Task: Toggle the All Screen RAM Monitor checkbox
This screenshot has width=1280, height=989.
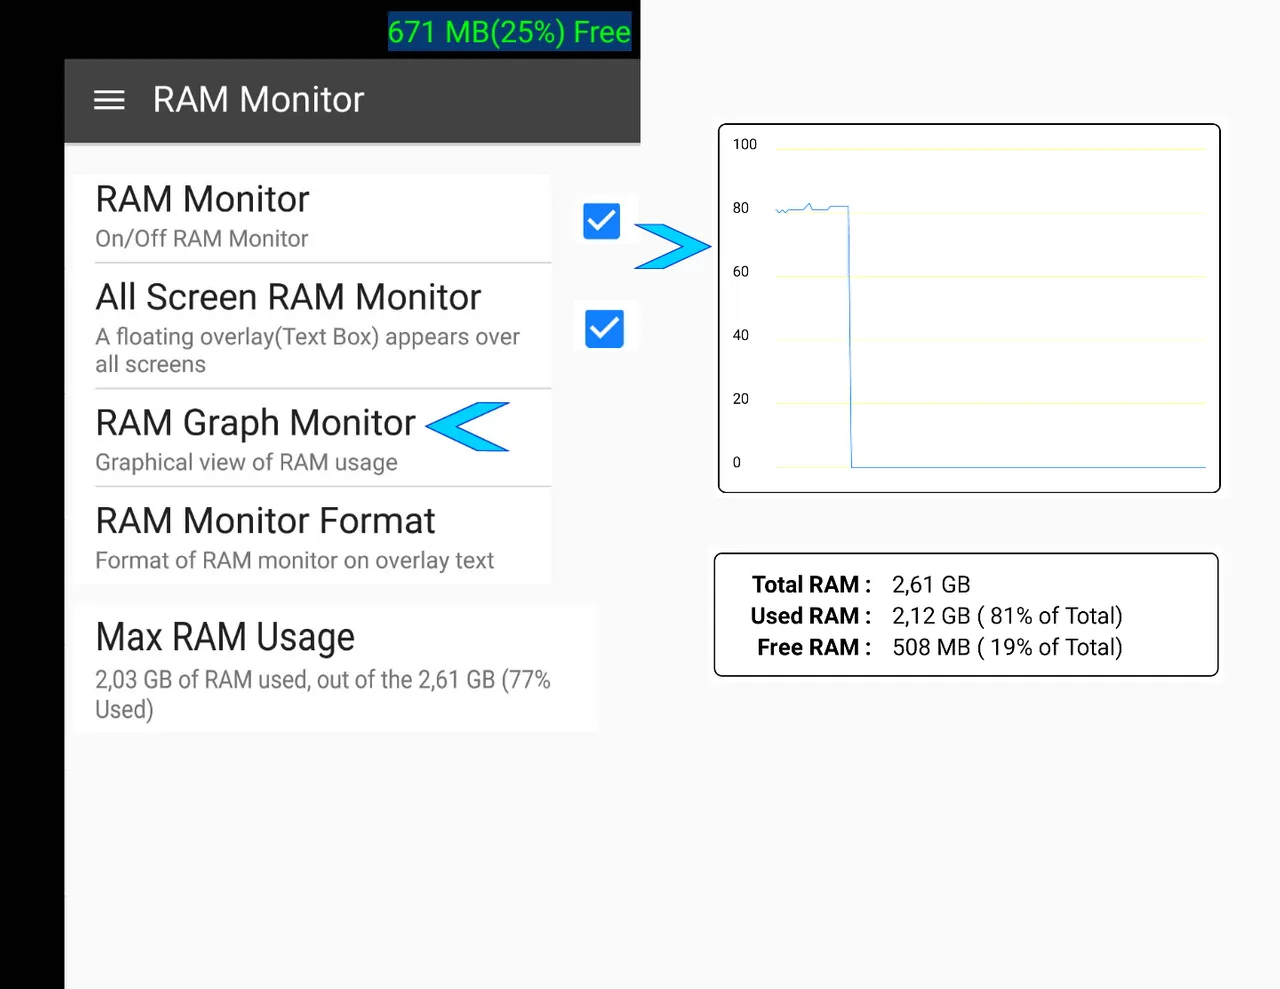Action: click(x=604, y=329)
